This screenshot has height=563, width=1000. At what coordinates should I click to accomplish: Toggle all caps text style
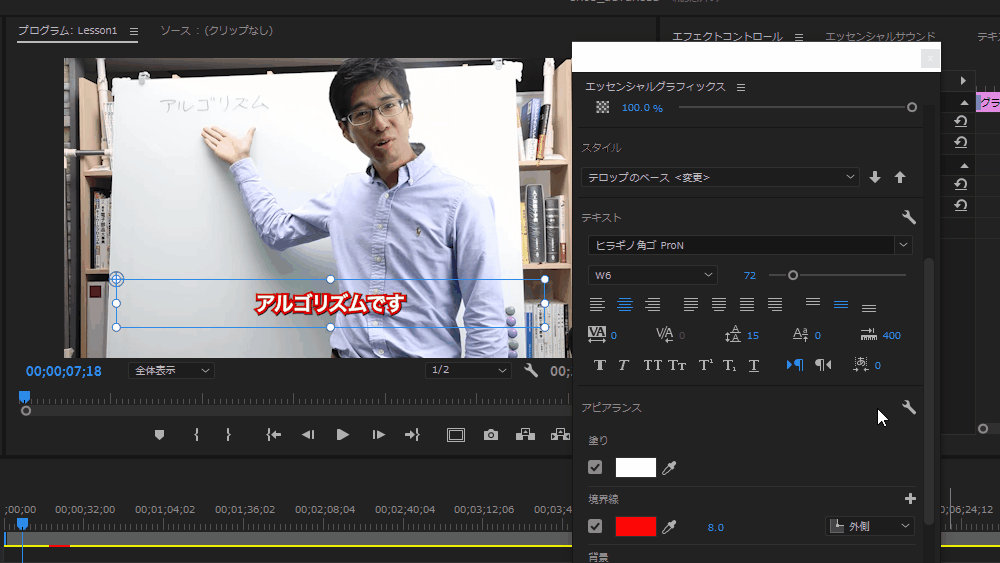(x=652, y=365)
